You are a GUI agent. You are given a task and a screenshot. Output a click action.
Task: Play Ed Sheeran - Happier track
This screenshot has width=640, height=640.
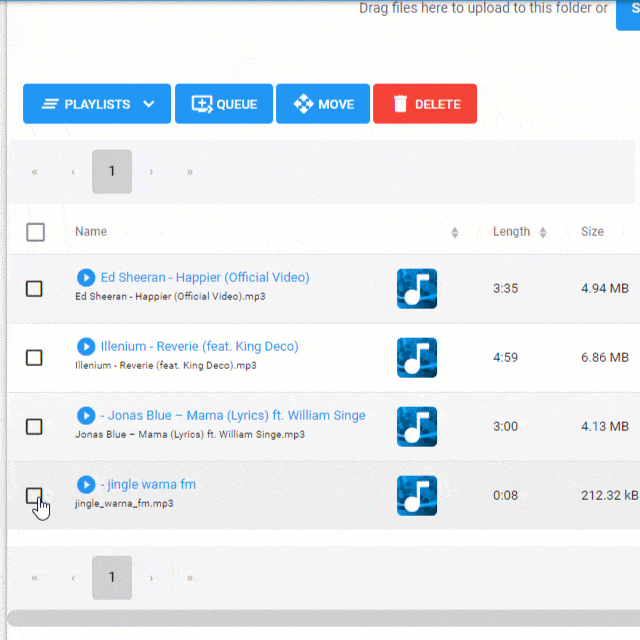(86, 277)
